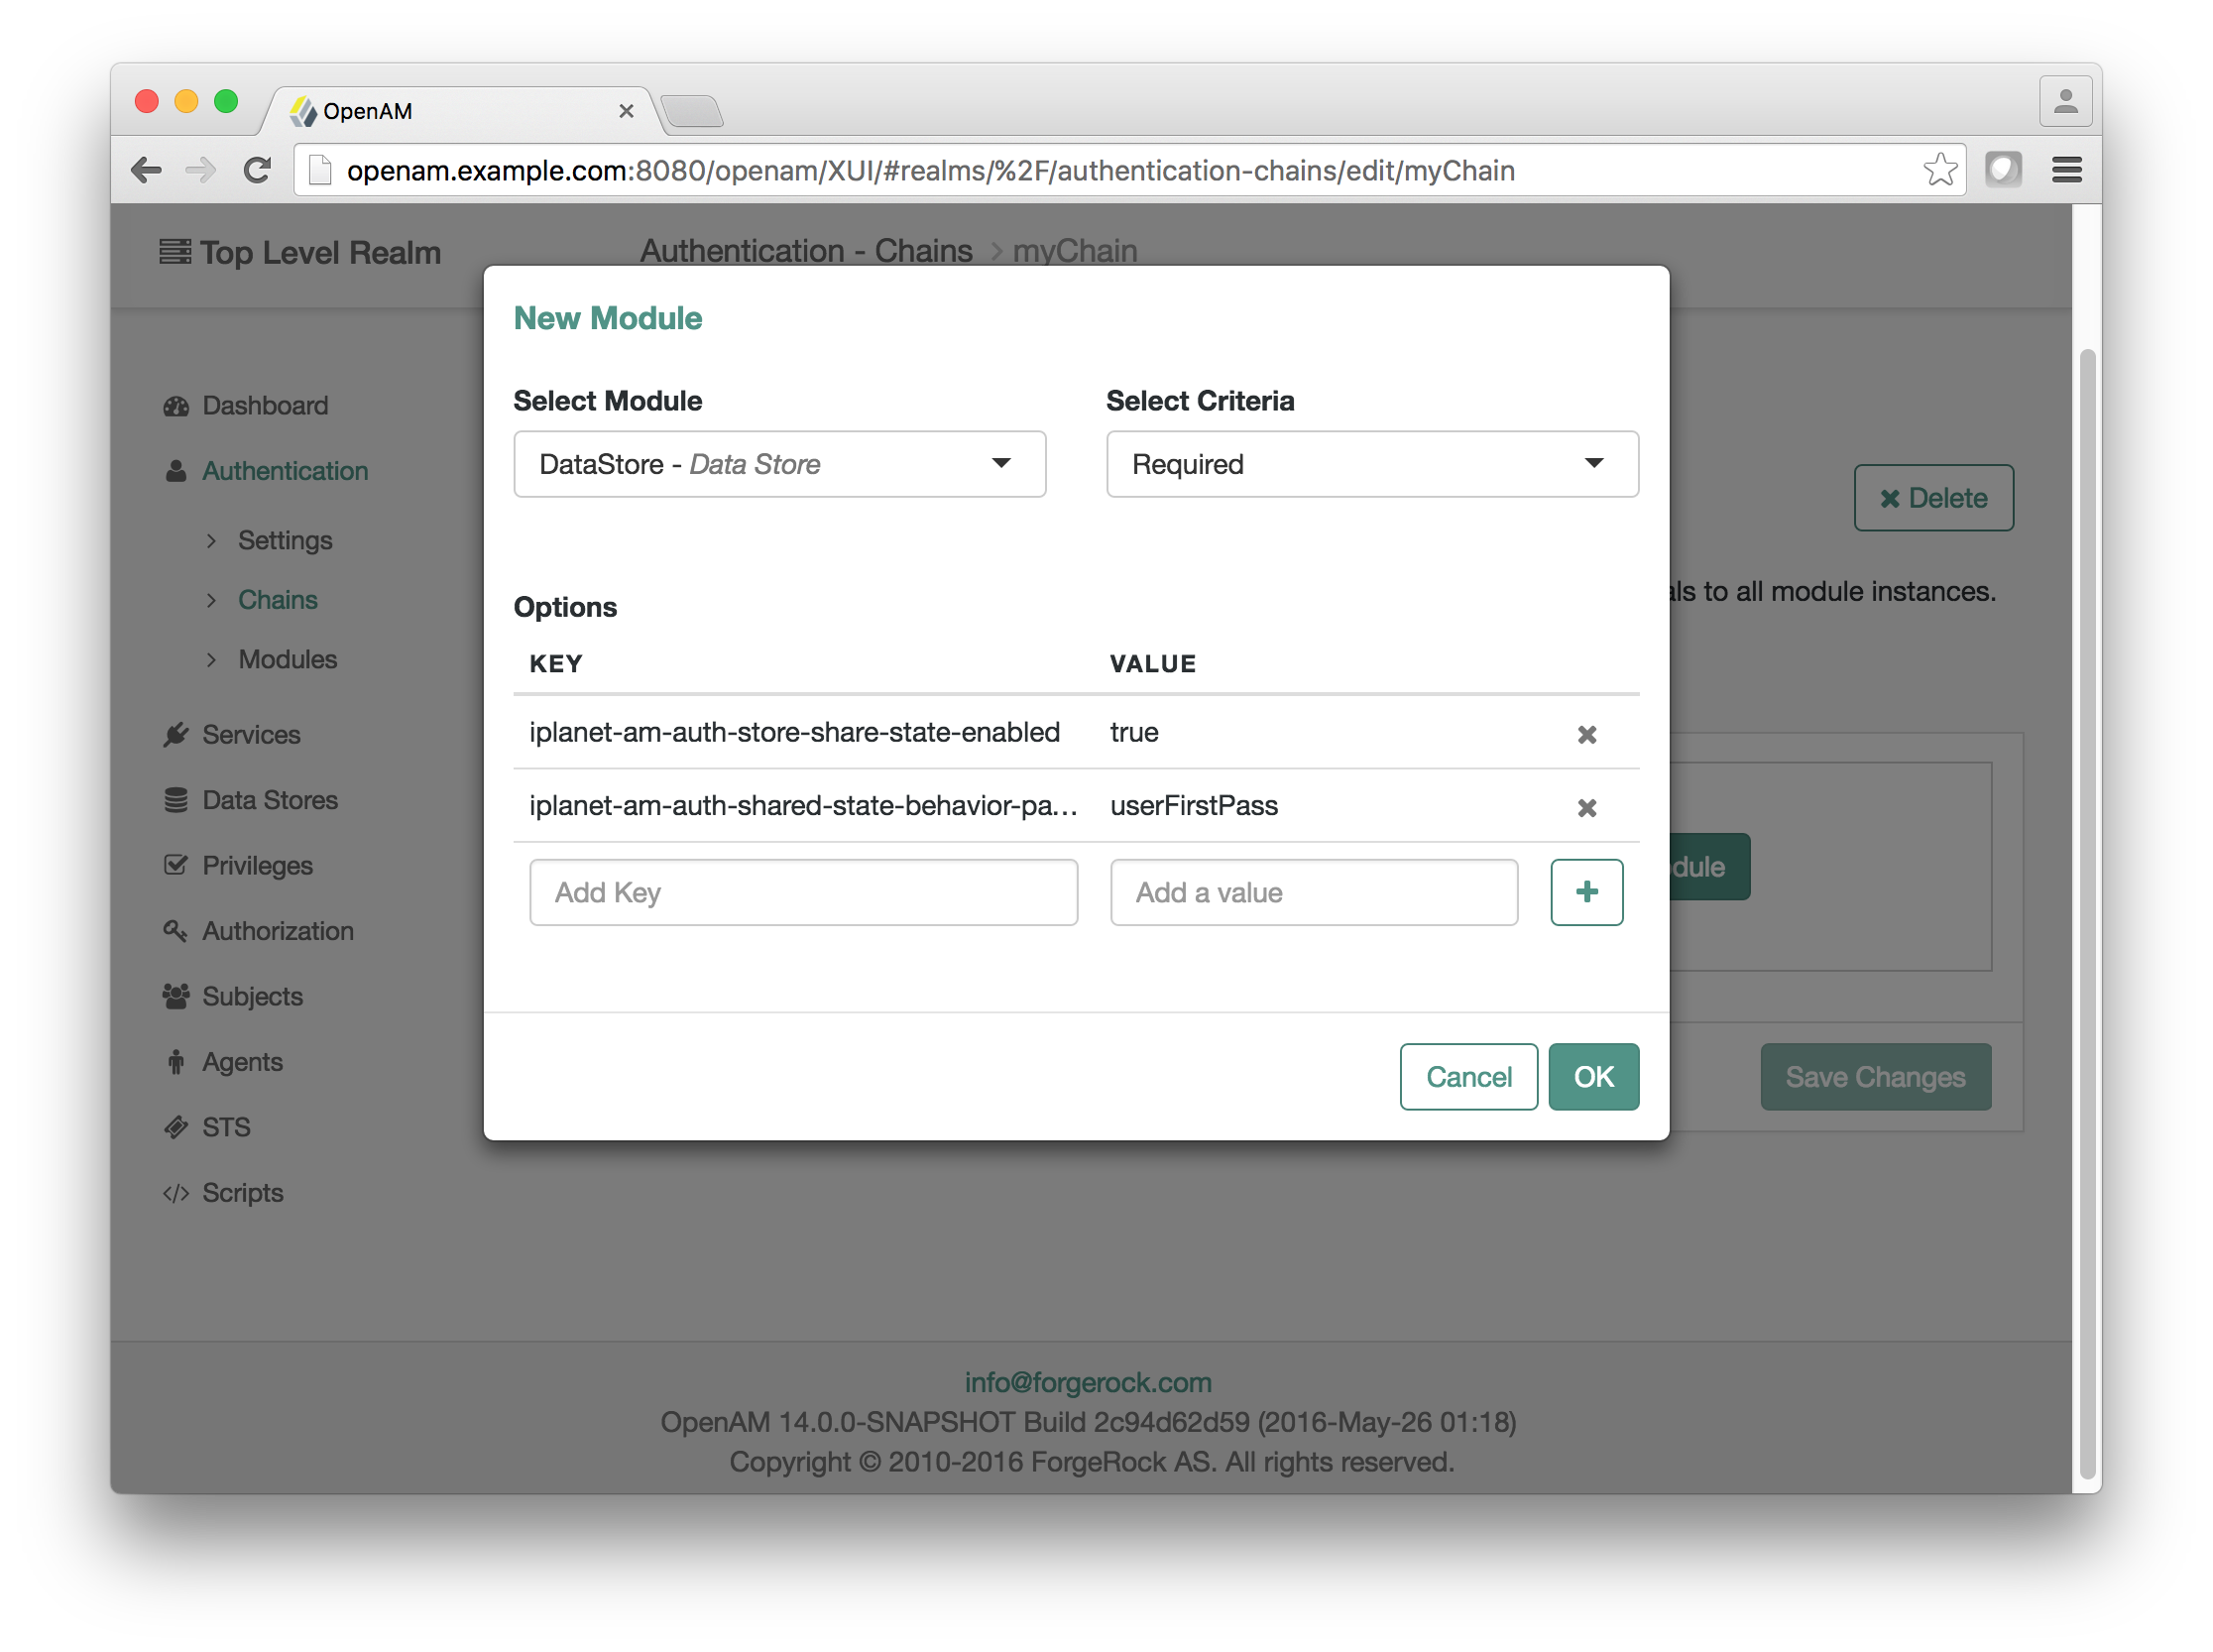Click the Scripts code icon
The height and width of the screenshot is (1652, 2213).
pyautogui.click(x=176, y=1193)
